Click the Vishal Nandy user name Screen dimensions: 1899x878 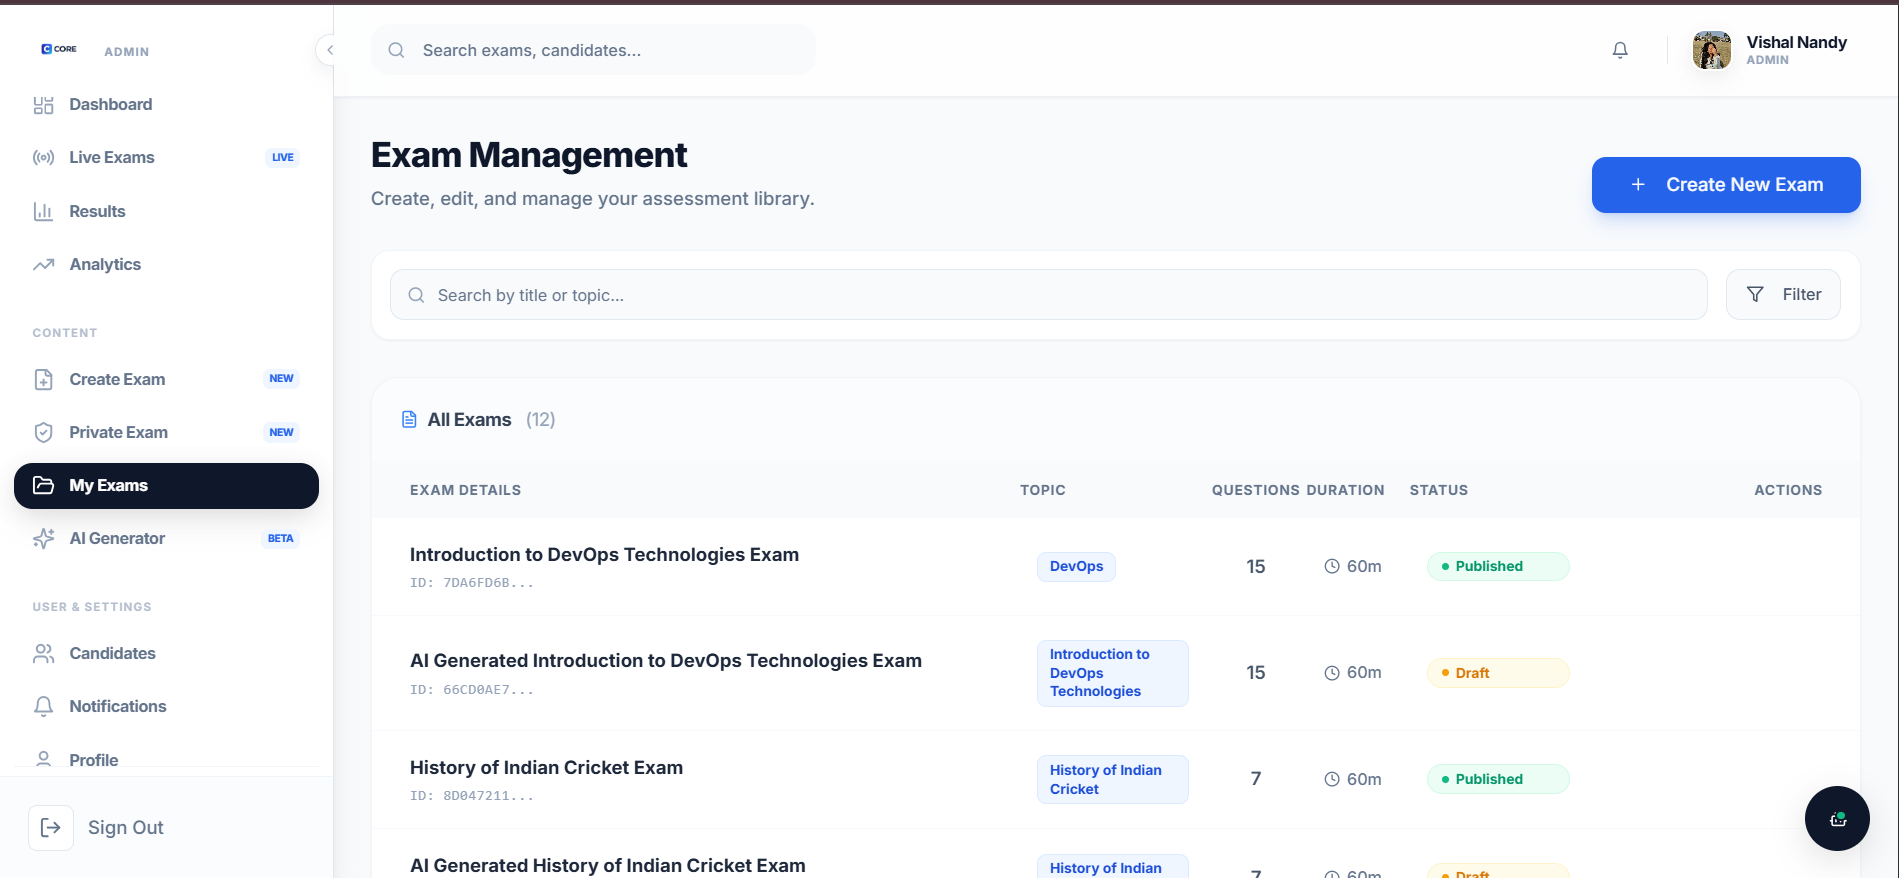[1796, 42]
